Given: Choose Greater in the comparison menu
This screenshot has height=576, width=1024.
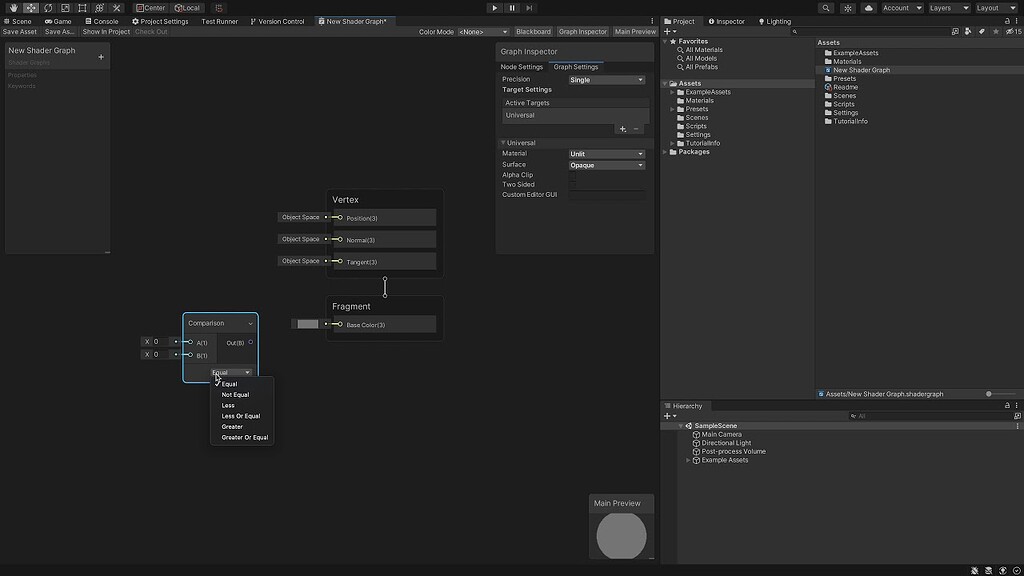Looking at the screenshot, I should (x=232, y=426).
